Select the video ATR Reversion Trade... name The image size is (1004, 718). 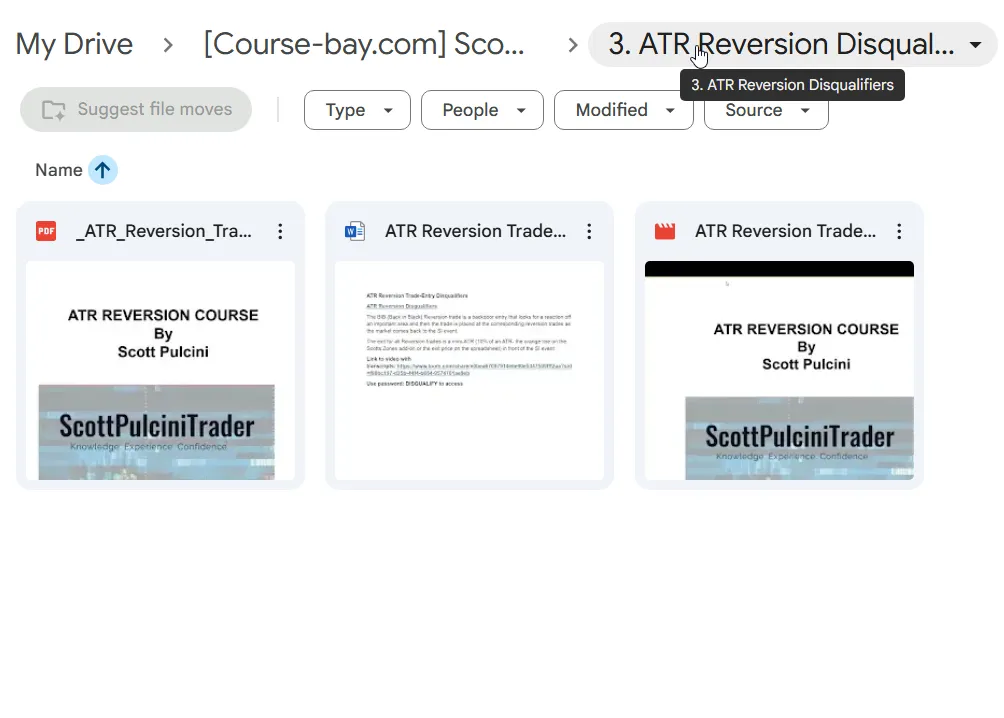coord(785,231)
